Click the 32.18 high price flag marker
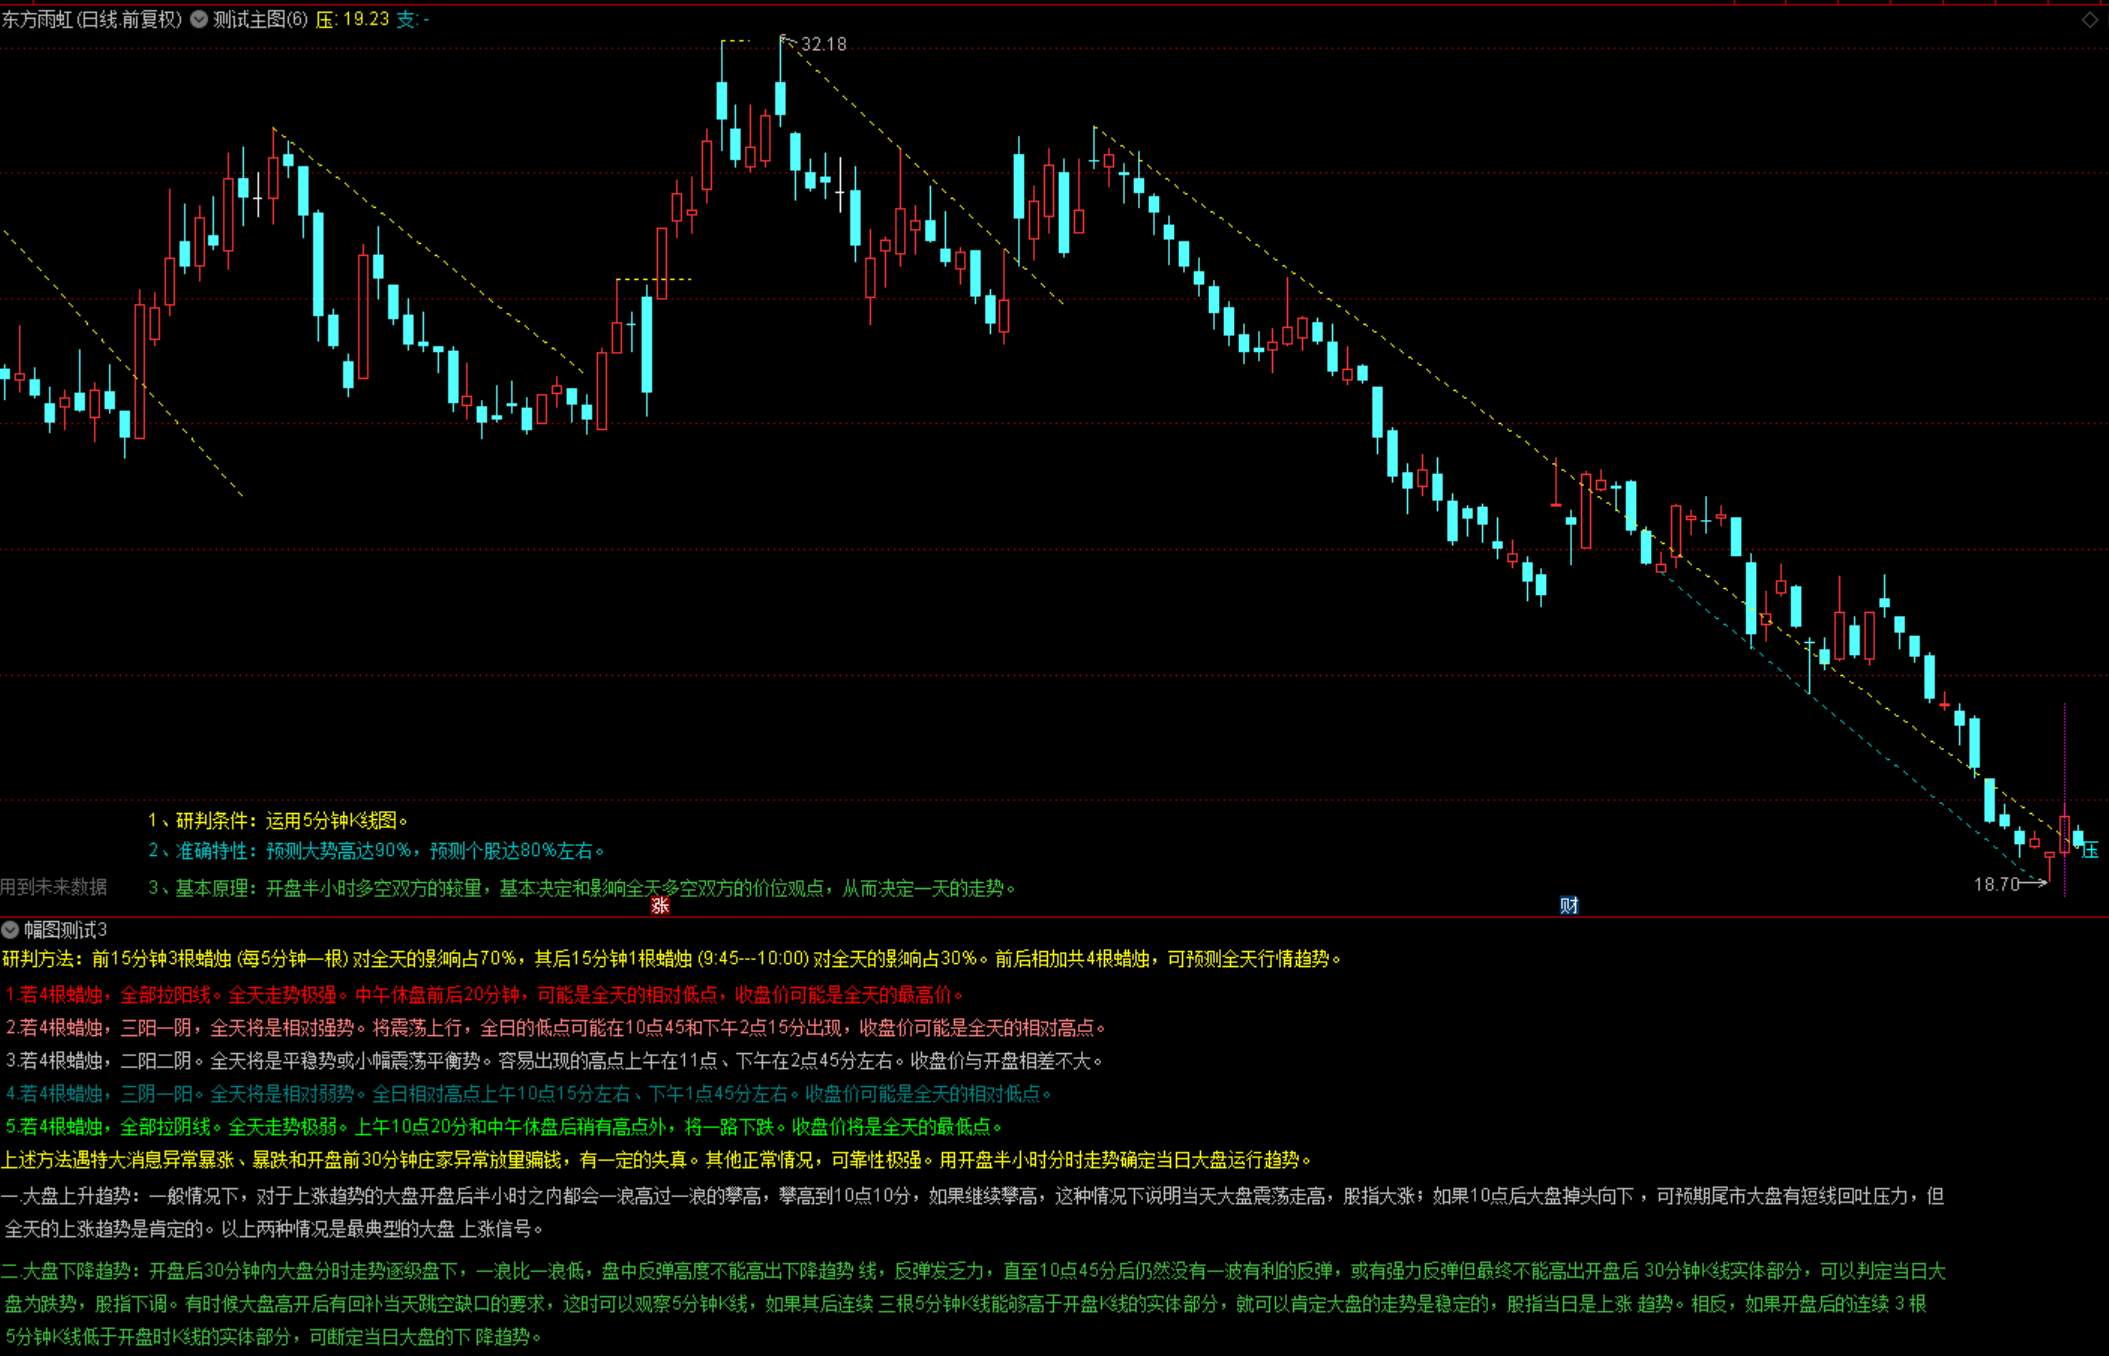This screenshot has width=2109, height=1356. 822,44
